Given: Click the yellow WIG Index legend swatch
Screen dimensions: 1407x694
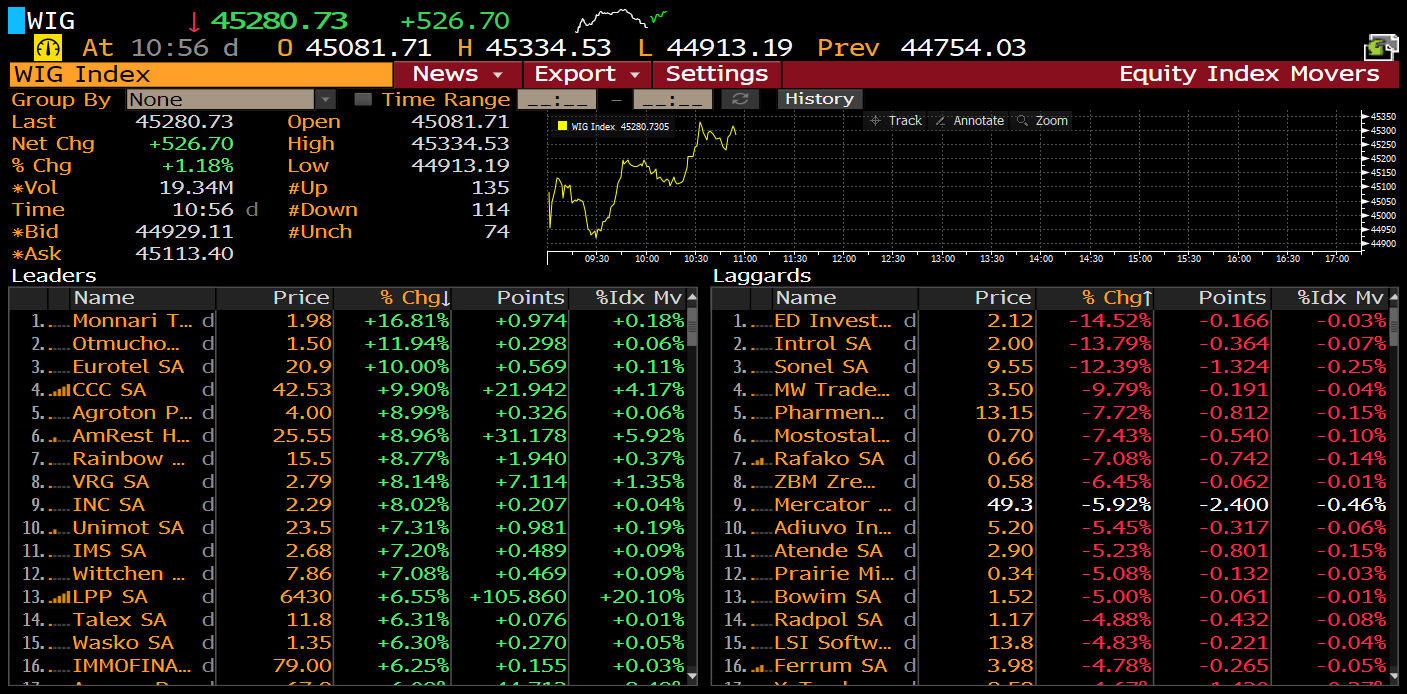Looking at the screenshot, I should (562, 126).
